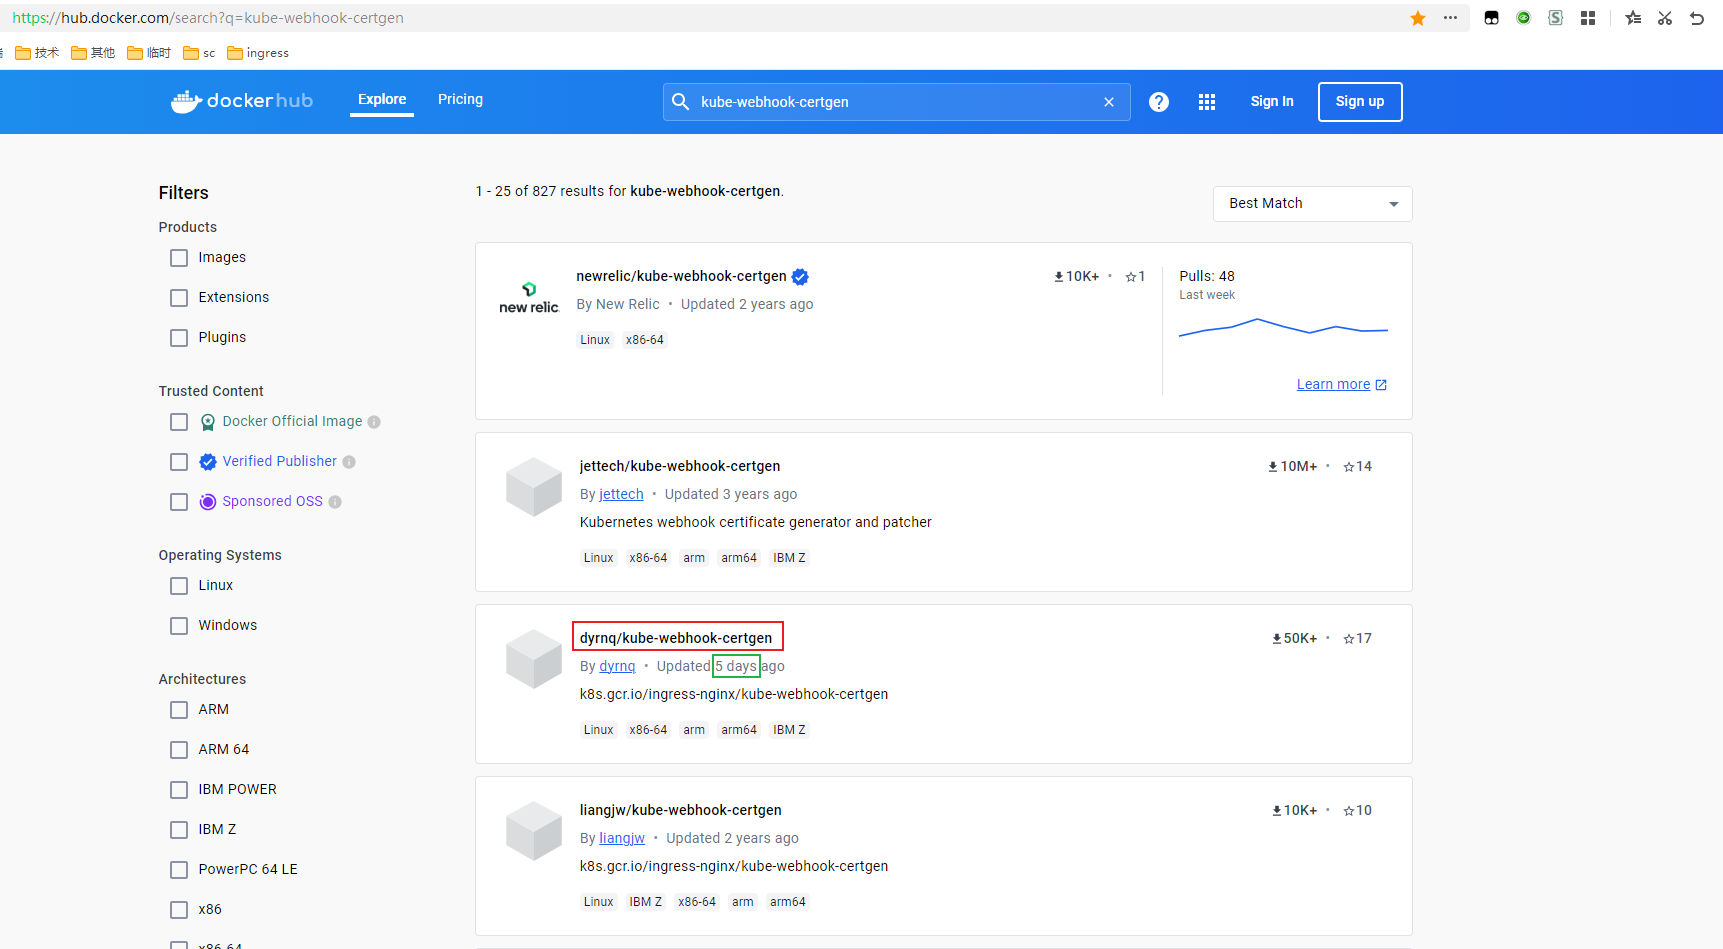Image resolution: width=1723 pixels, height=949 pixels.
Task: Click info icon beside Verified Publisher
Action: [x=349, y=462]
